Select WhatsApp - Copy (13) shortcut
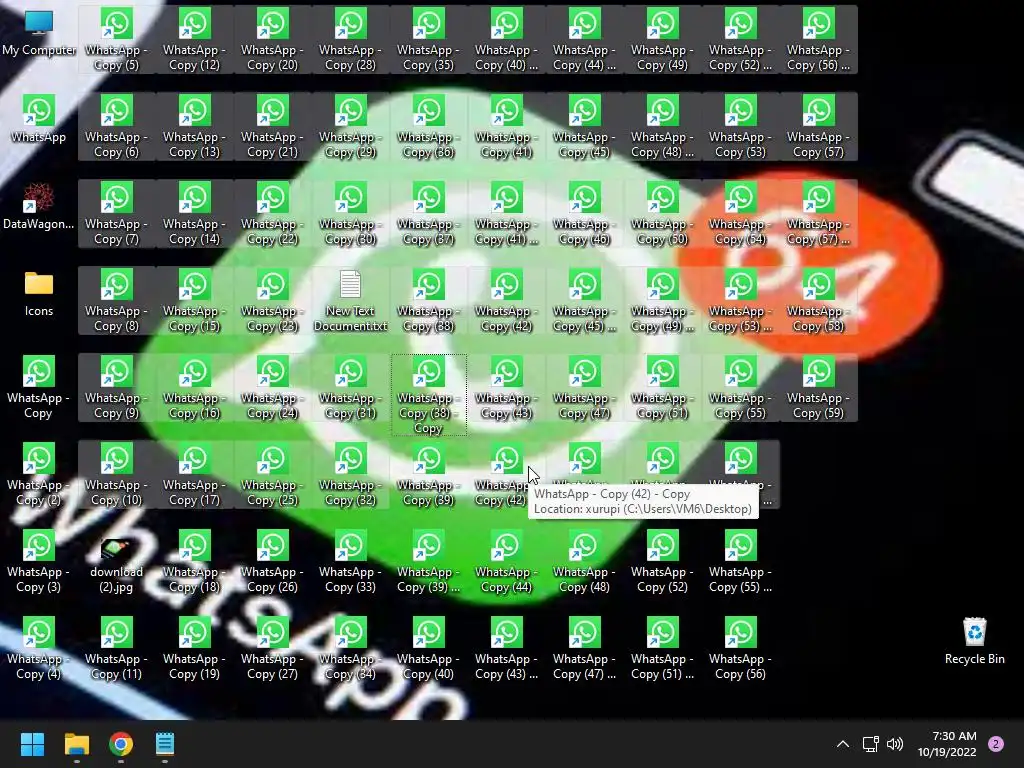This screenshot has width=1024, height=768. [194, 127]
